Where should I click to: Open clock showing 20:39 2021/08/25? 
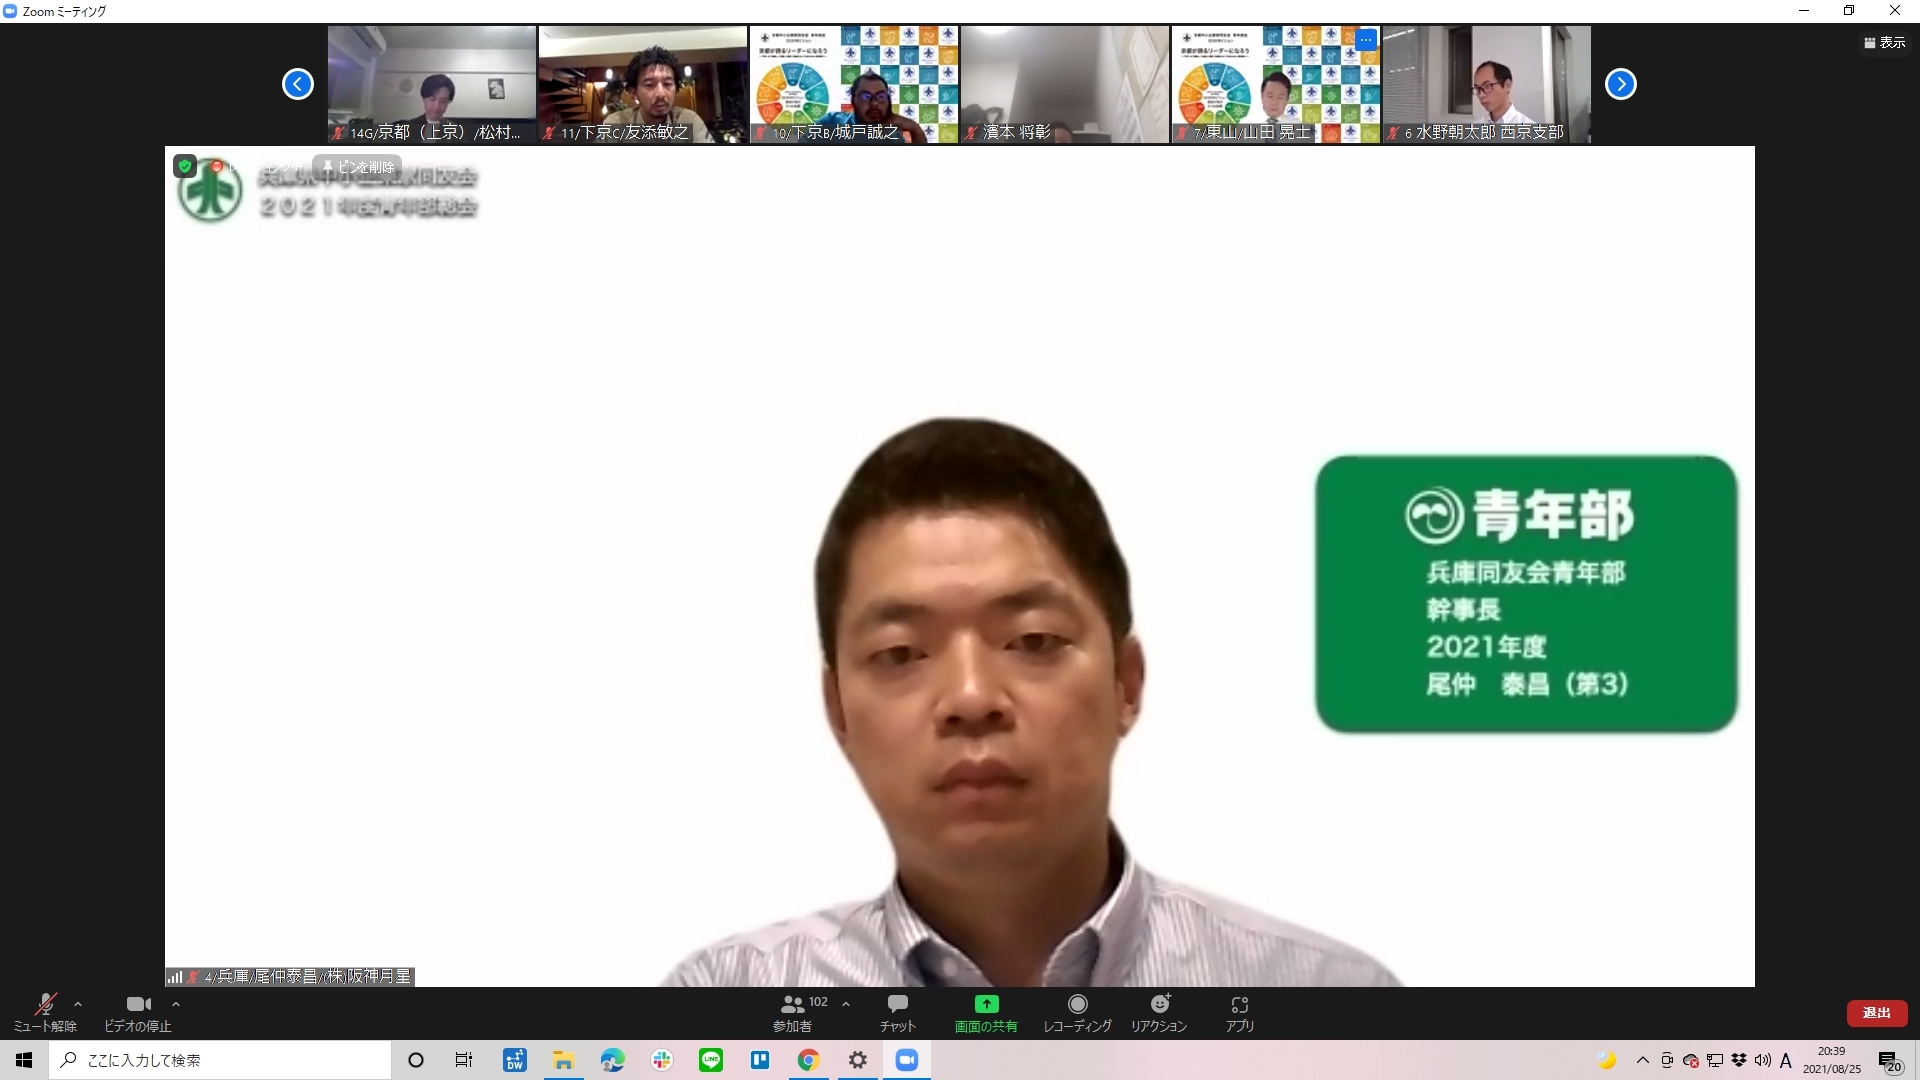(x=1832, y=1060)
